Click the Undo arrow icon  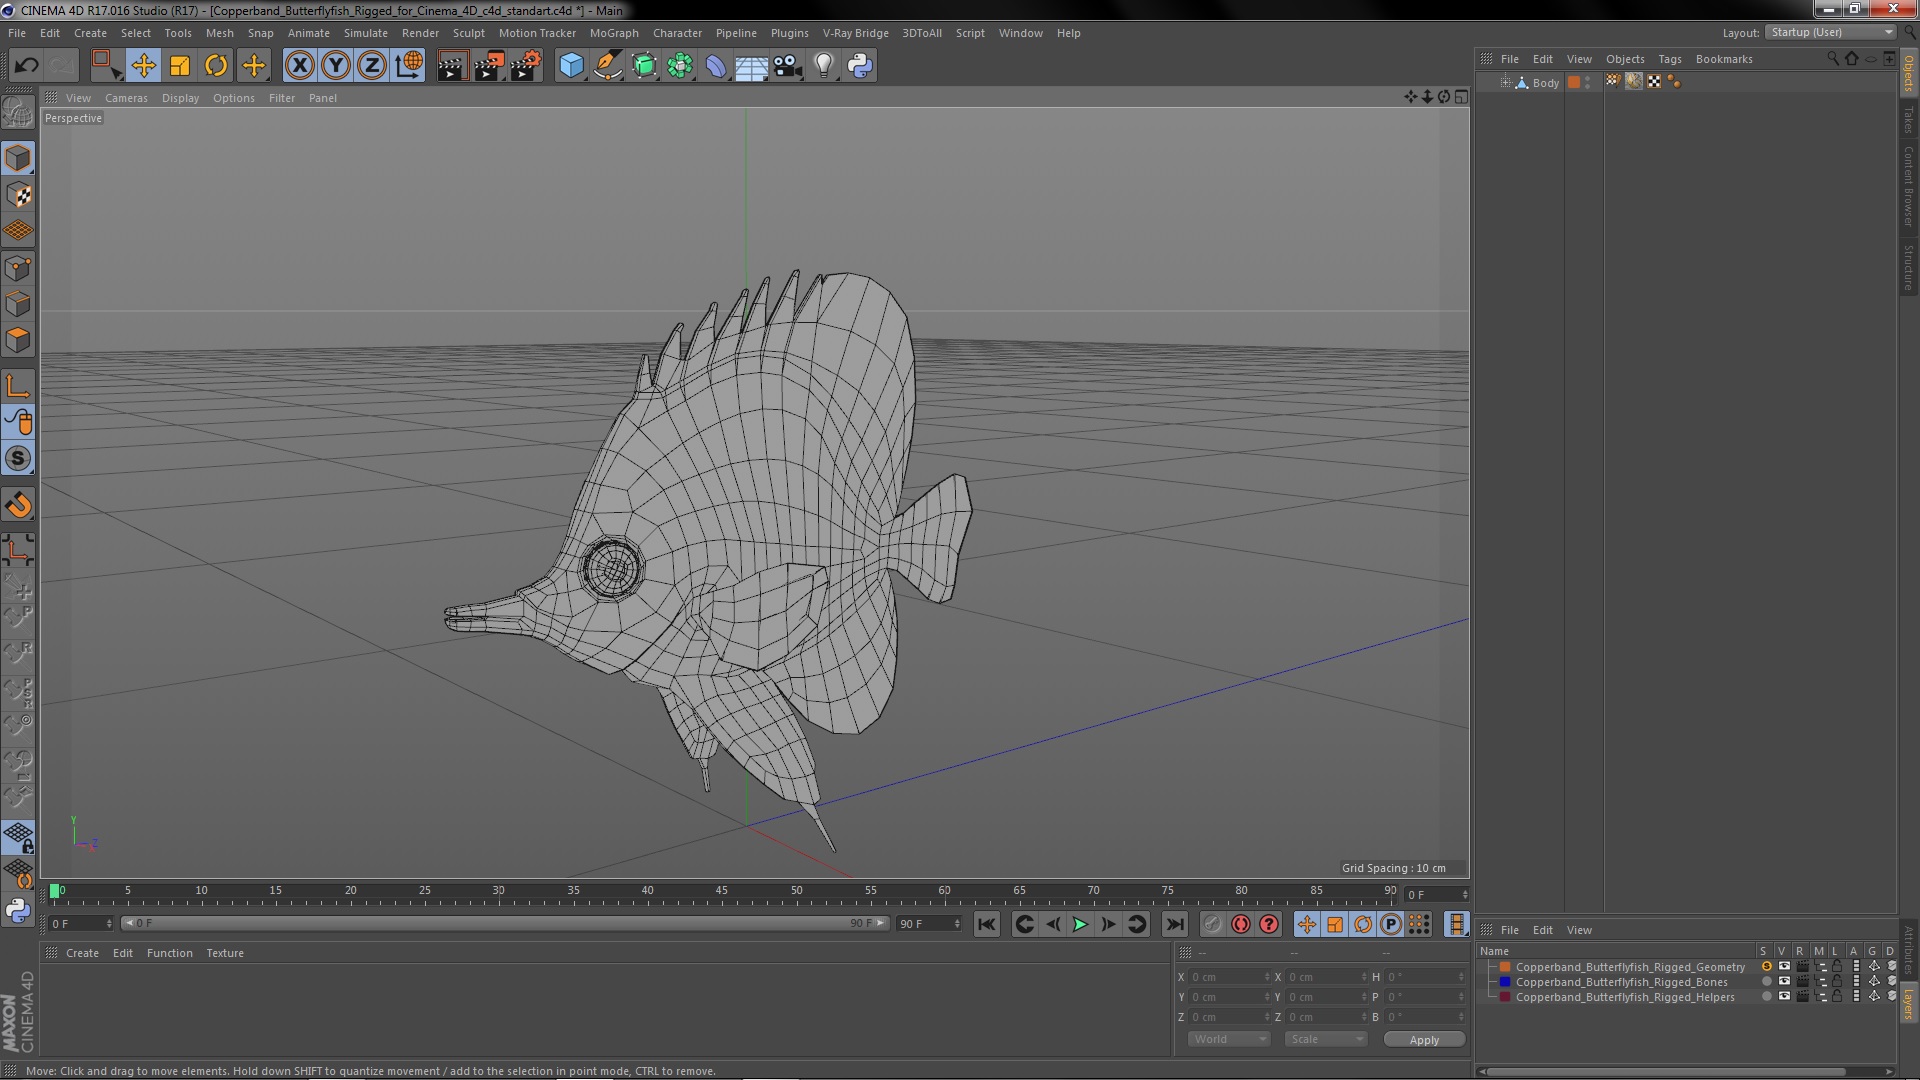coord(26,66)
